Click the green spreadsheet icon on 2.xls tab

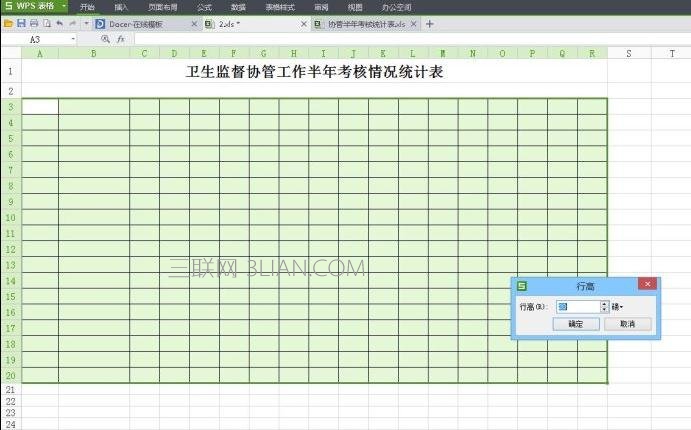209,24
